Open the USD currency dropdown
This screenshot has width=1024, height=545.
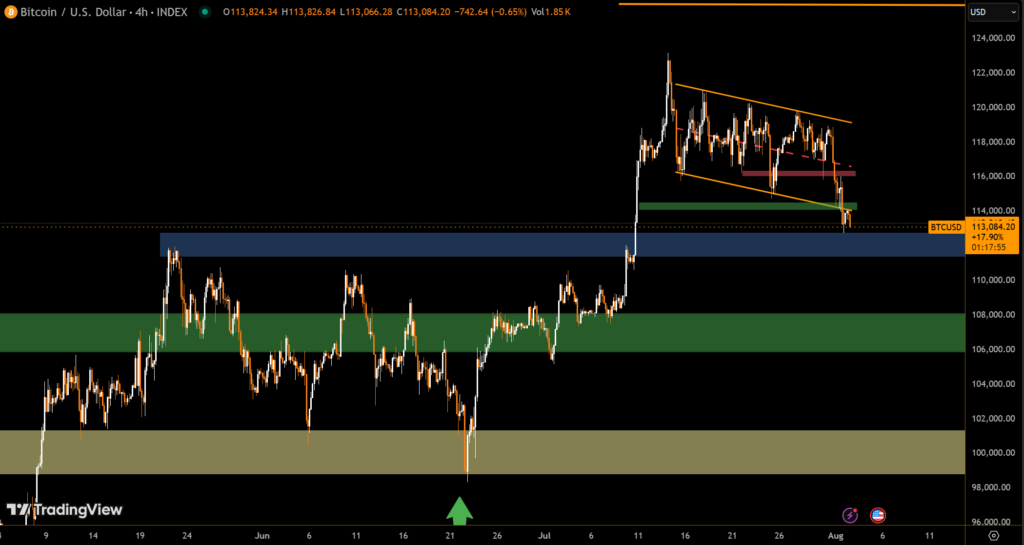coord(992,12)
